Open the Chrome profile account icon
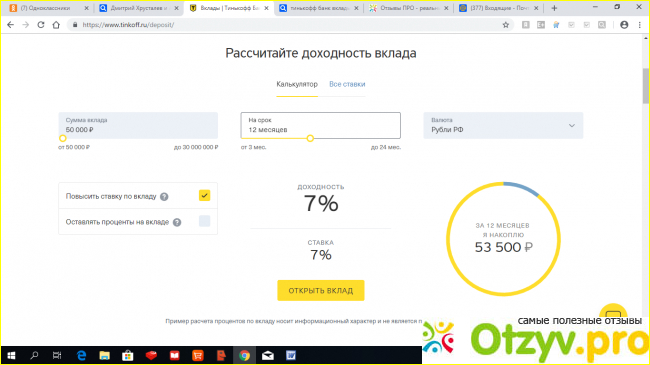Viewport: 650px width, 365px height. tap(624, 25)
